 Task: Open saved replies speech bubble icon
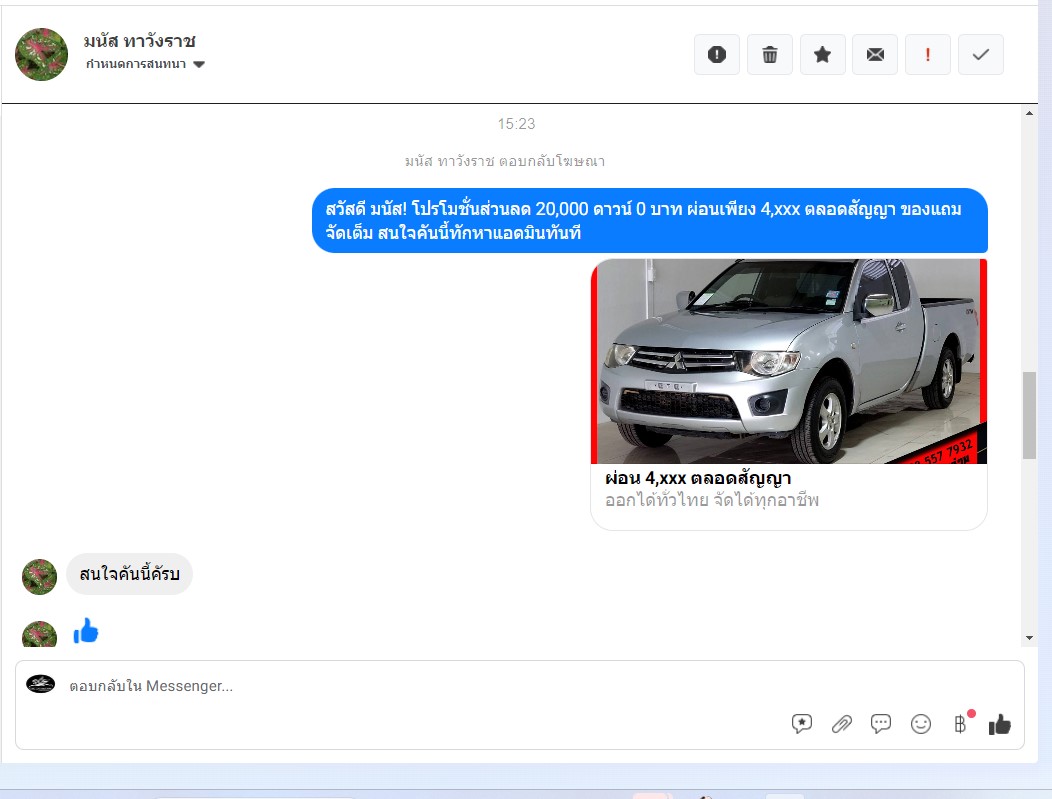[x=881, y=724]
